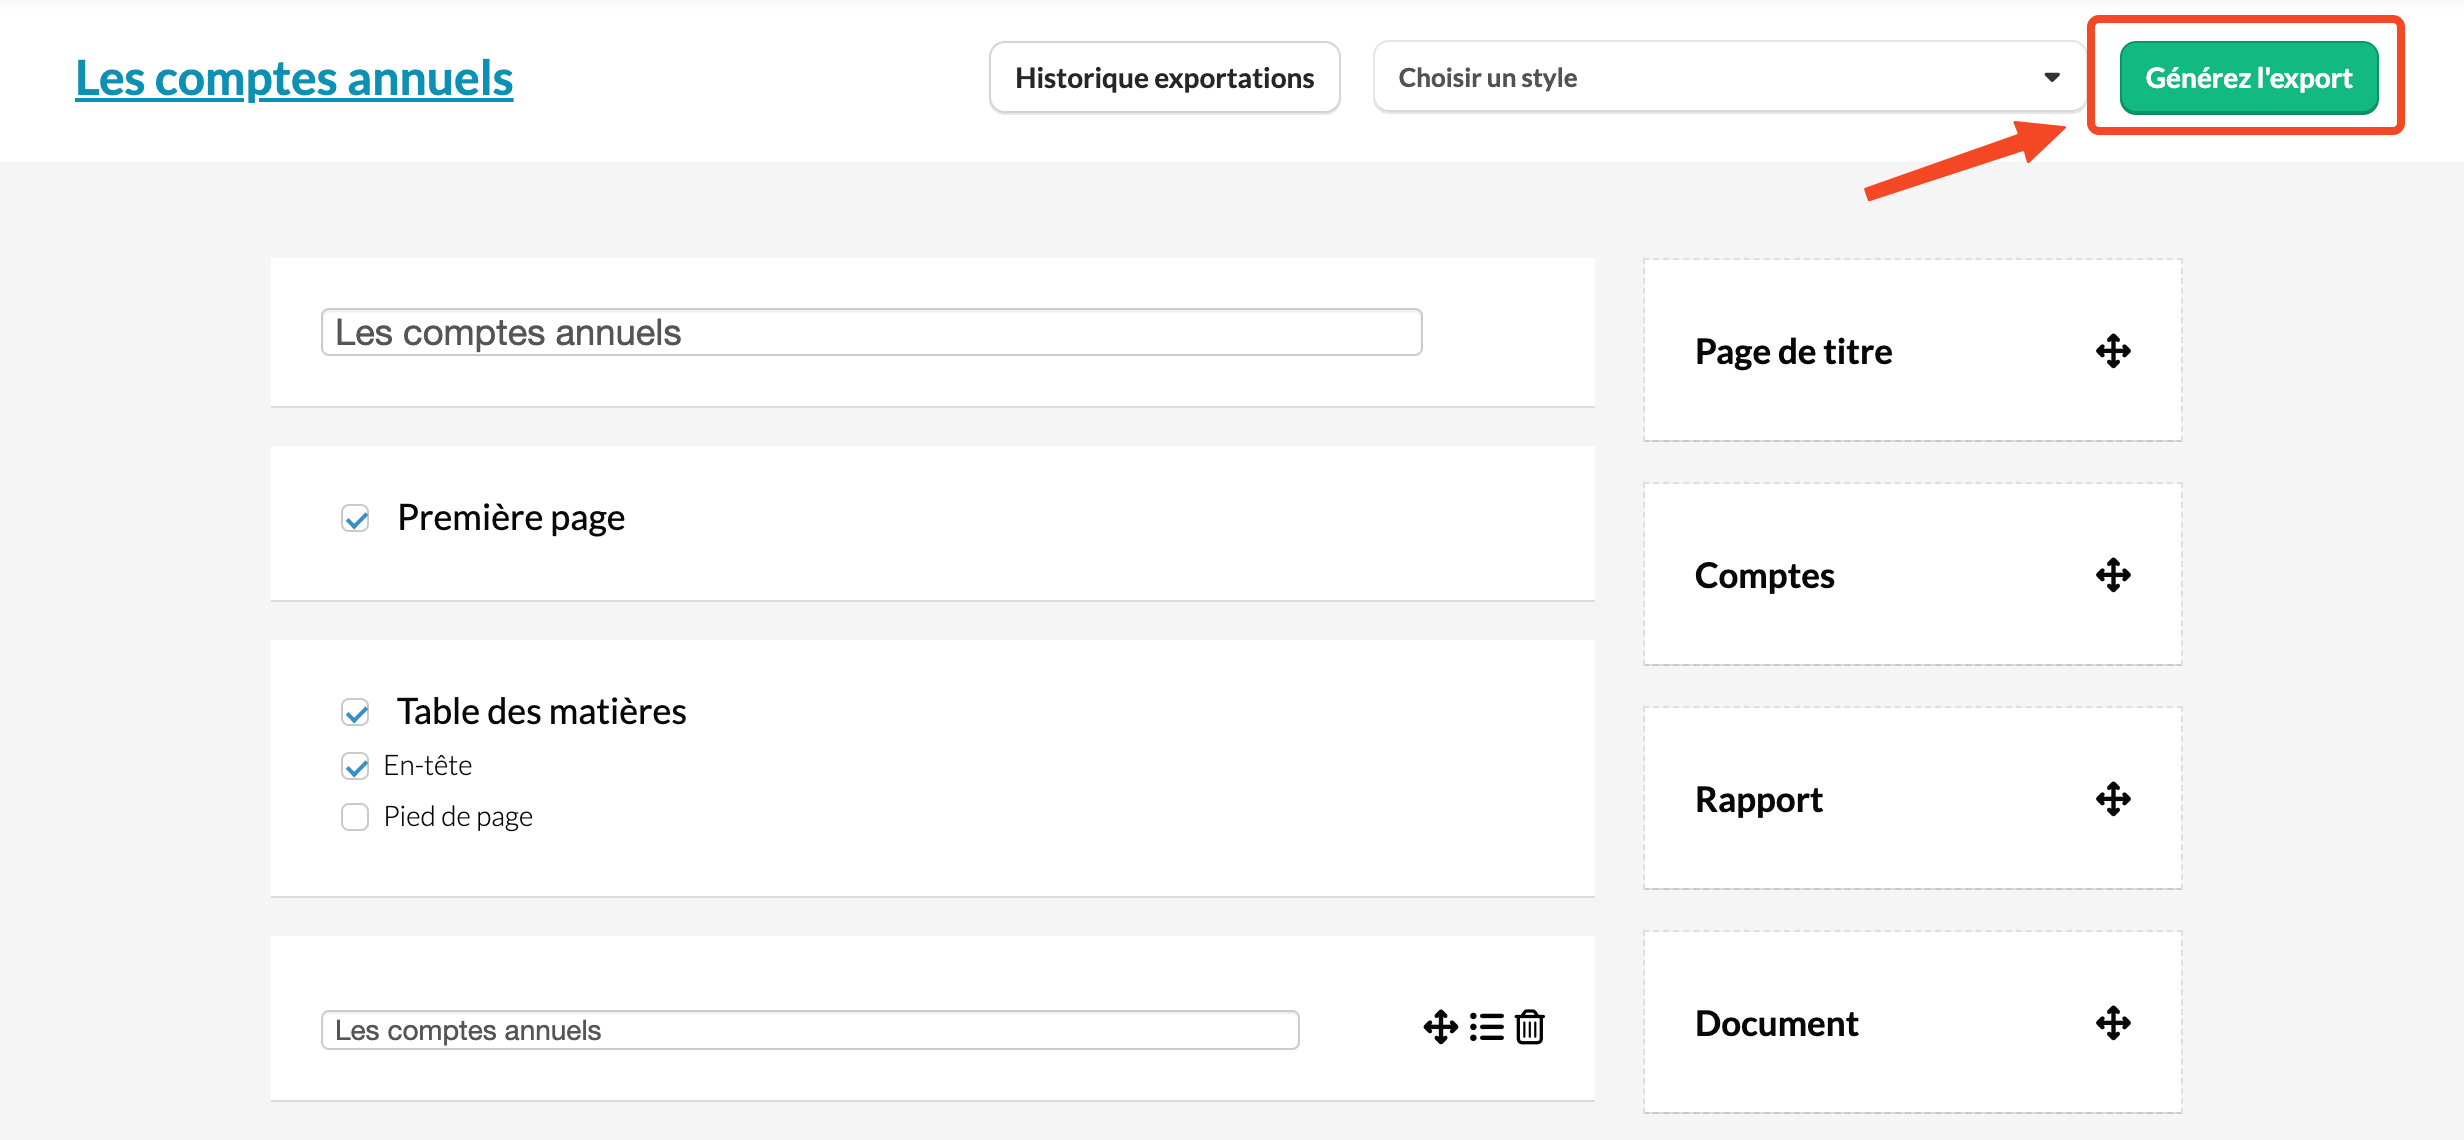Click move icon on Document block
Screen dimensions: 2464x1140
pyautogui.click(x=2113, y=1023)
